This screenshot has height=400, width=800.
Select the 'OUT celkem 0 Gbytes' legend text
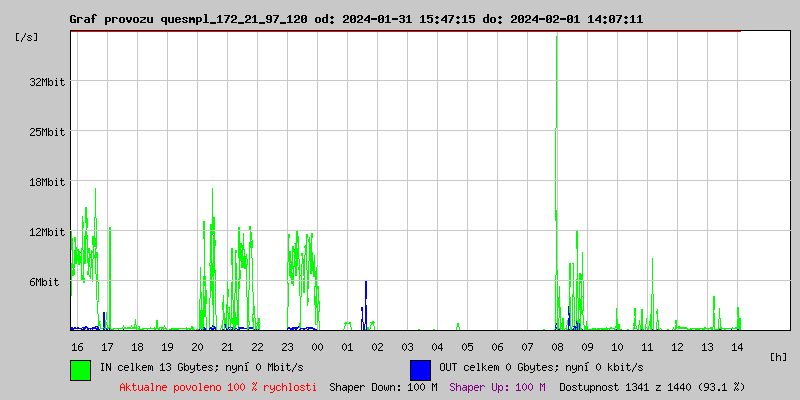point(541,367)
